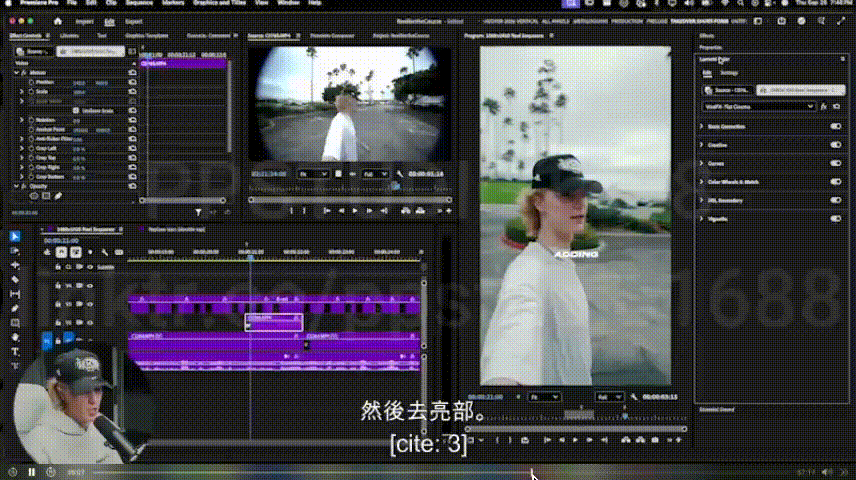Expand the Vignette section

click(x=702, y=219)
